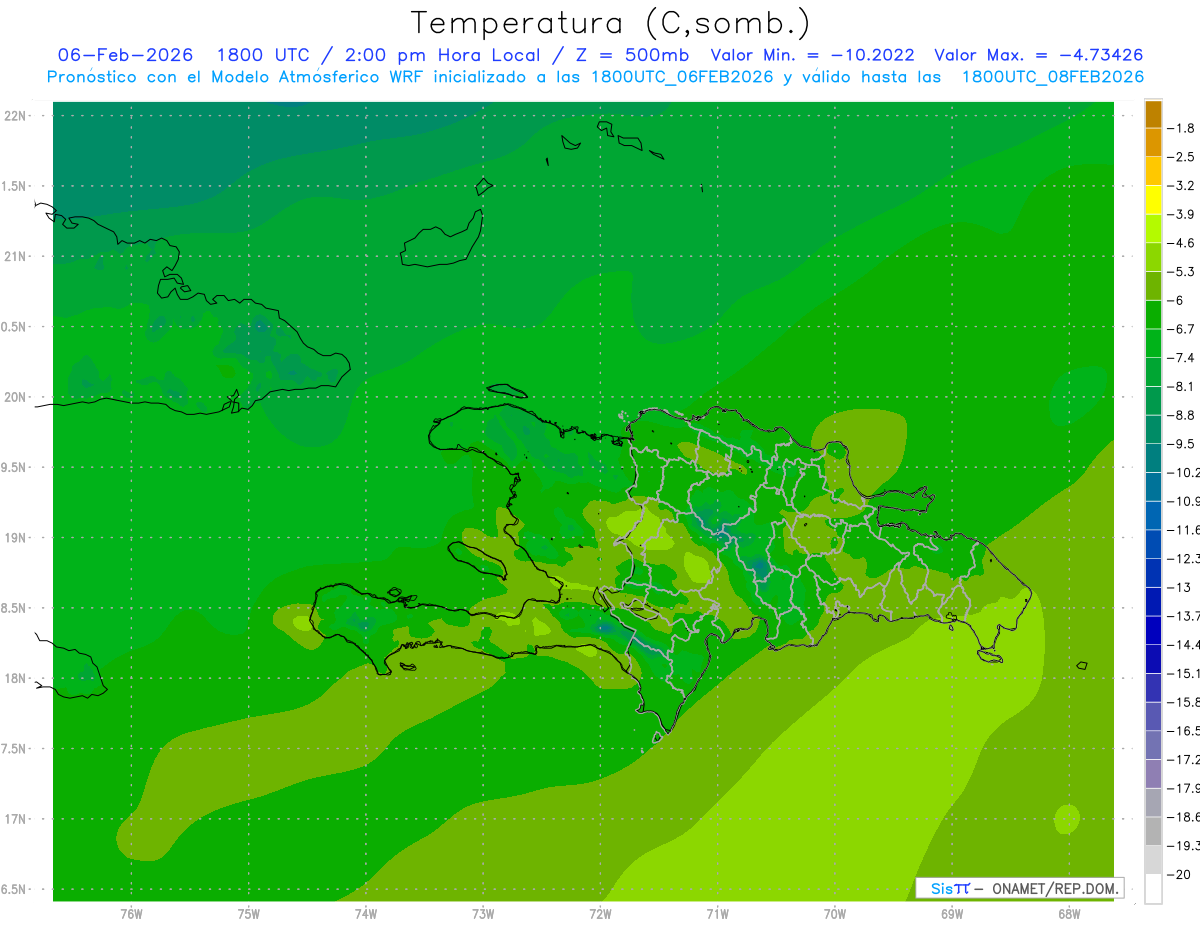
Task: Click the 'SisTT – ONAMET/REP.DOM.' credit box
Action: [1020, 888]
